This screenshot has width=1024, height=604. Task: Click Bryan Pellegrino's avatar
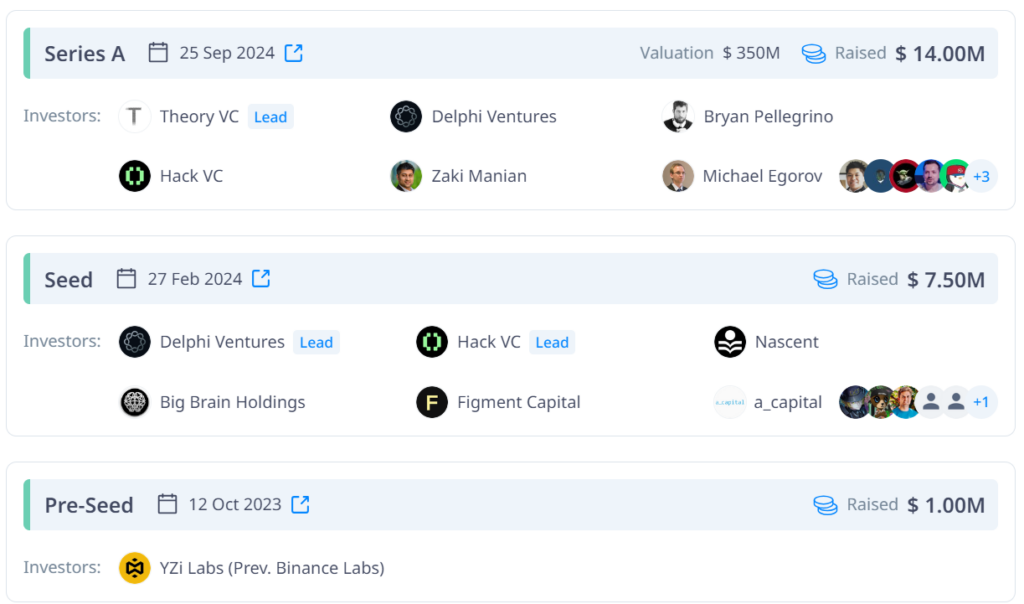tap(678, 116)
